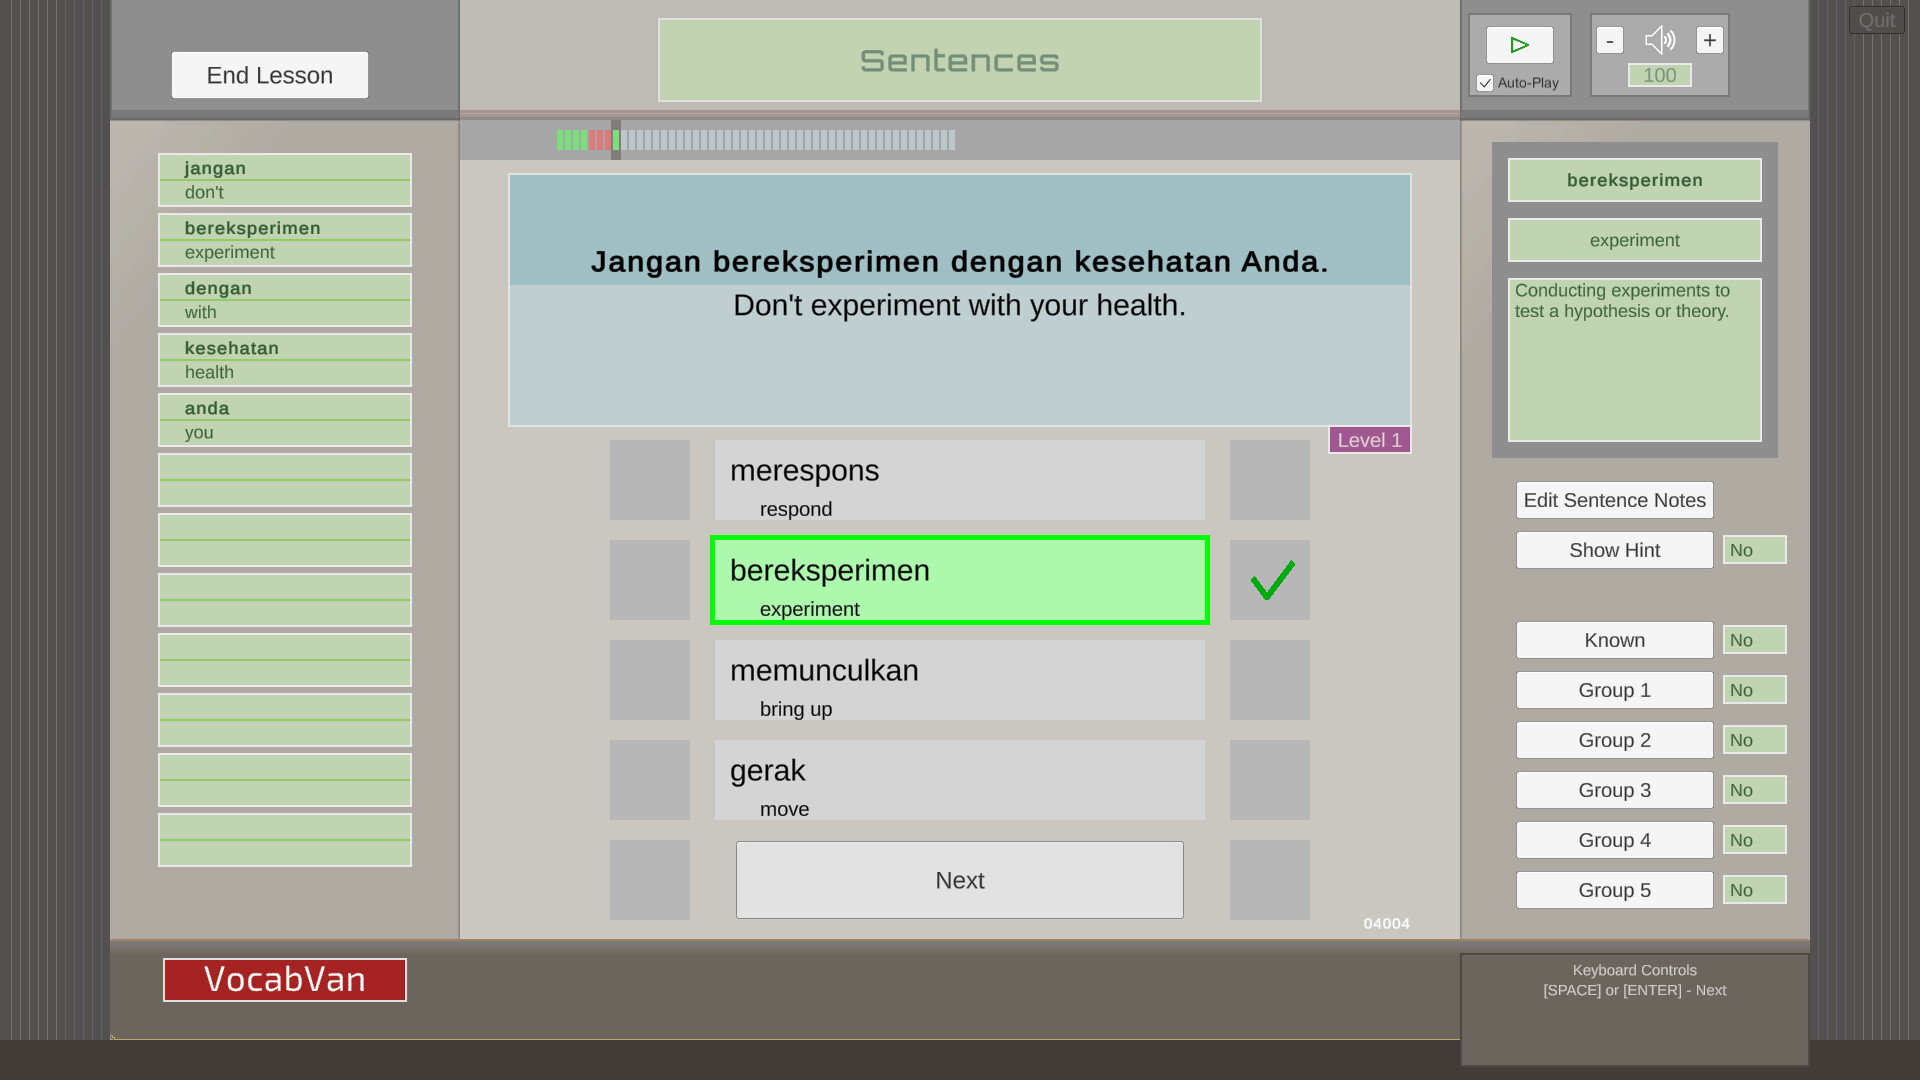
Task: Click the volume/speaker icon
Action: (x=1660, y=40)
